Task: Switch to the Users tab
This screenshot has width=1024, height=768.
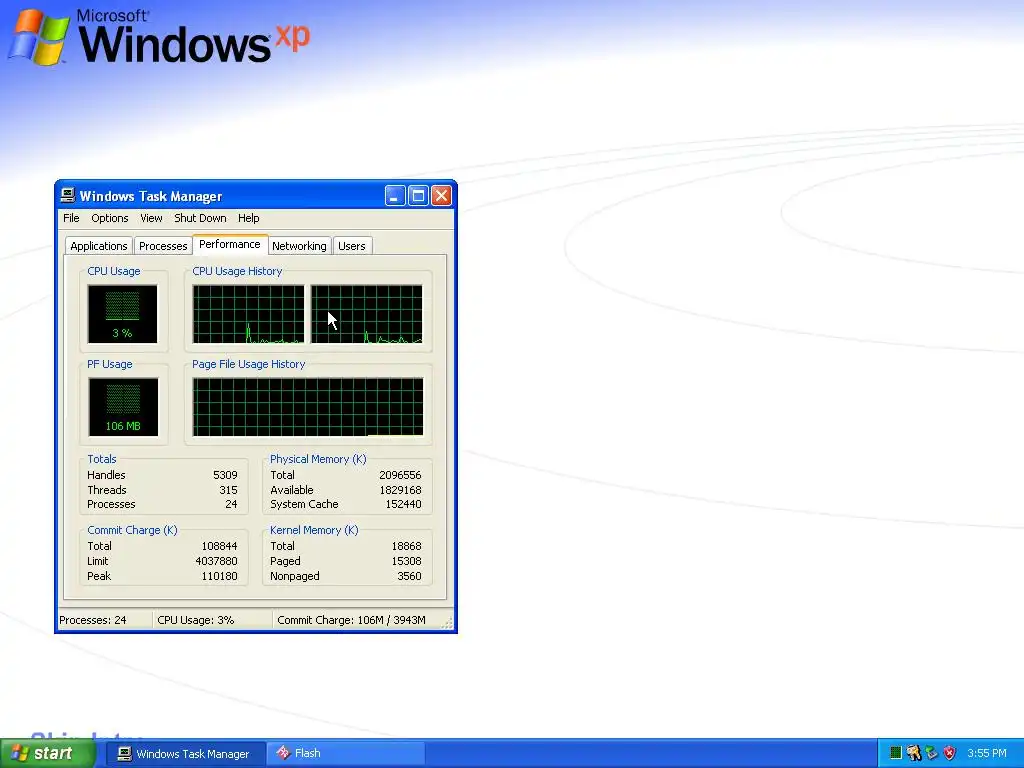Action: click(352, 246)
